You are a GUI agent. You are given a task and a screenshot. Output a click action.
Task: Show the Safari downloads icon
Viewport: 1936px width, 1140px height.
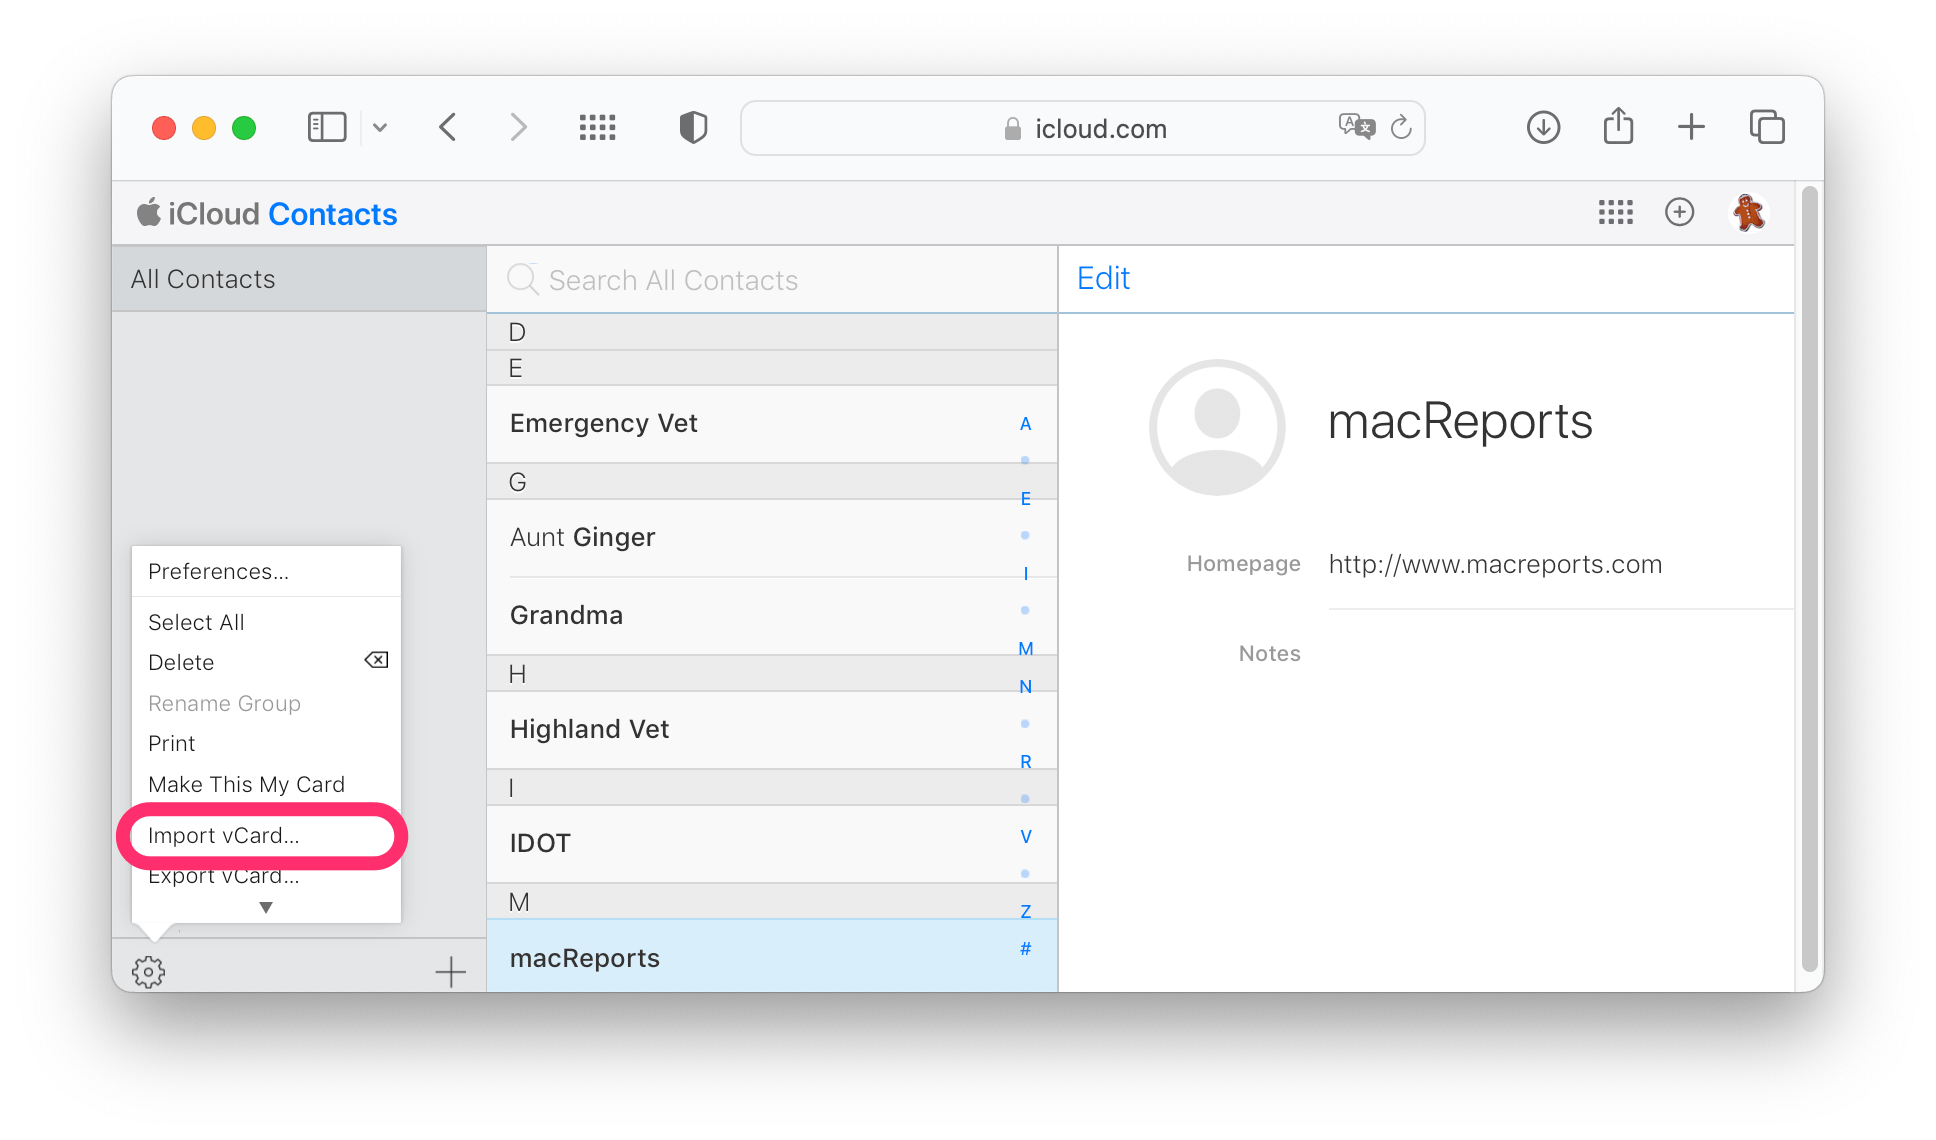point(1543,127)
